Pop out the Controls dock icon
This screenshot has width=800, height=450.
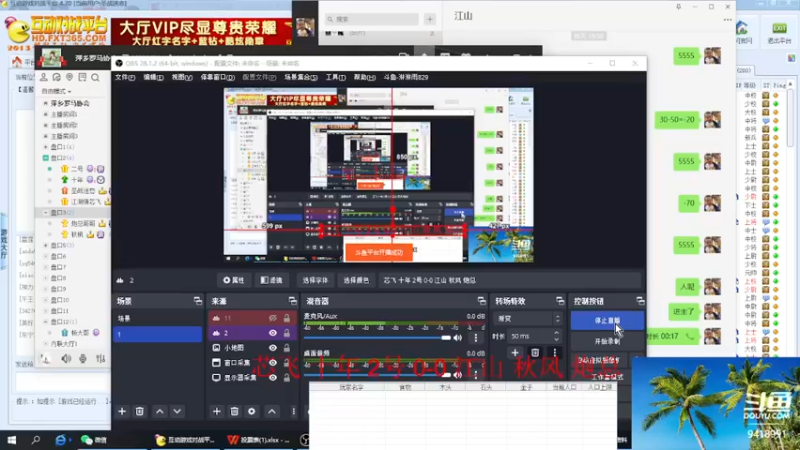coord(640,301)
